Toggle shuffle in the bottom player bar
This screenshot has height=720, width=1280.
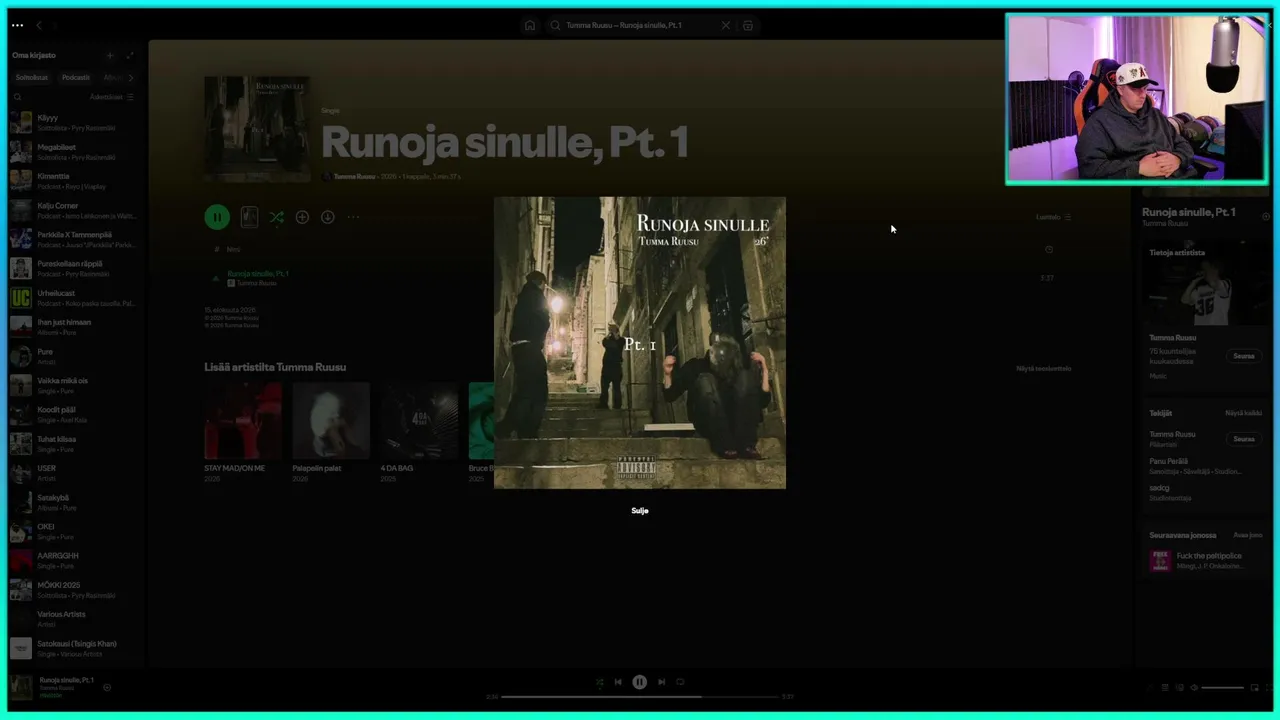click(x=599, y=682)
